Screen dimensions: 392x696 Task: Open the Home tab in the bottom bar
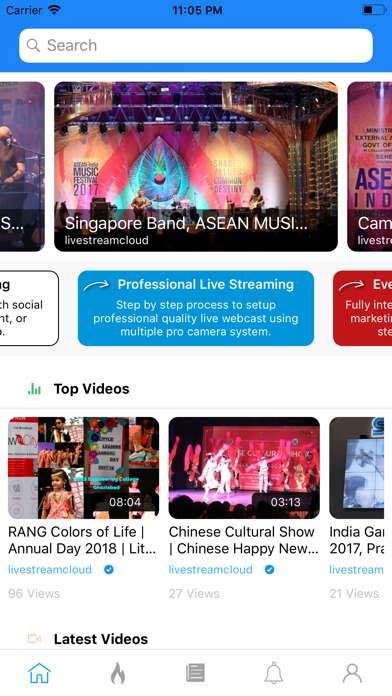[x=39, y=673]
